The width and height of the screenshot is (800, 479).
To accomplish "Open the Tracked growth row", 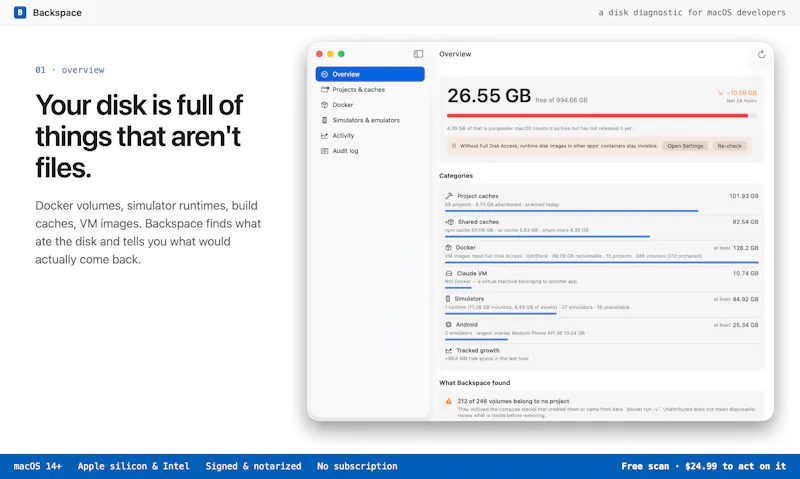I will (x=602, y=355).
